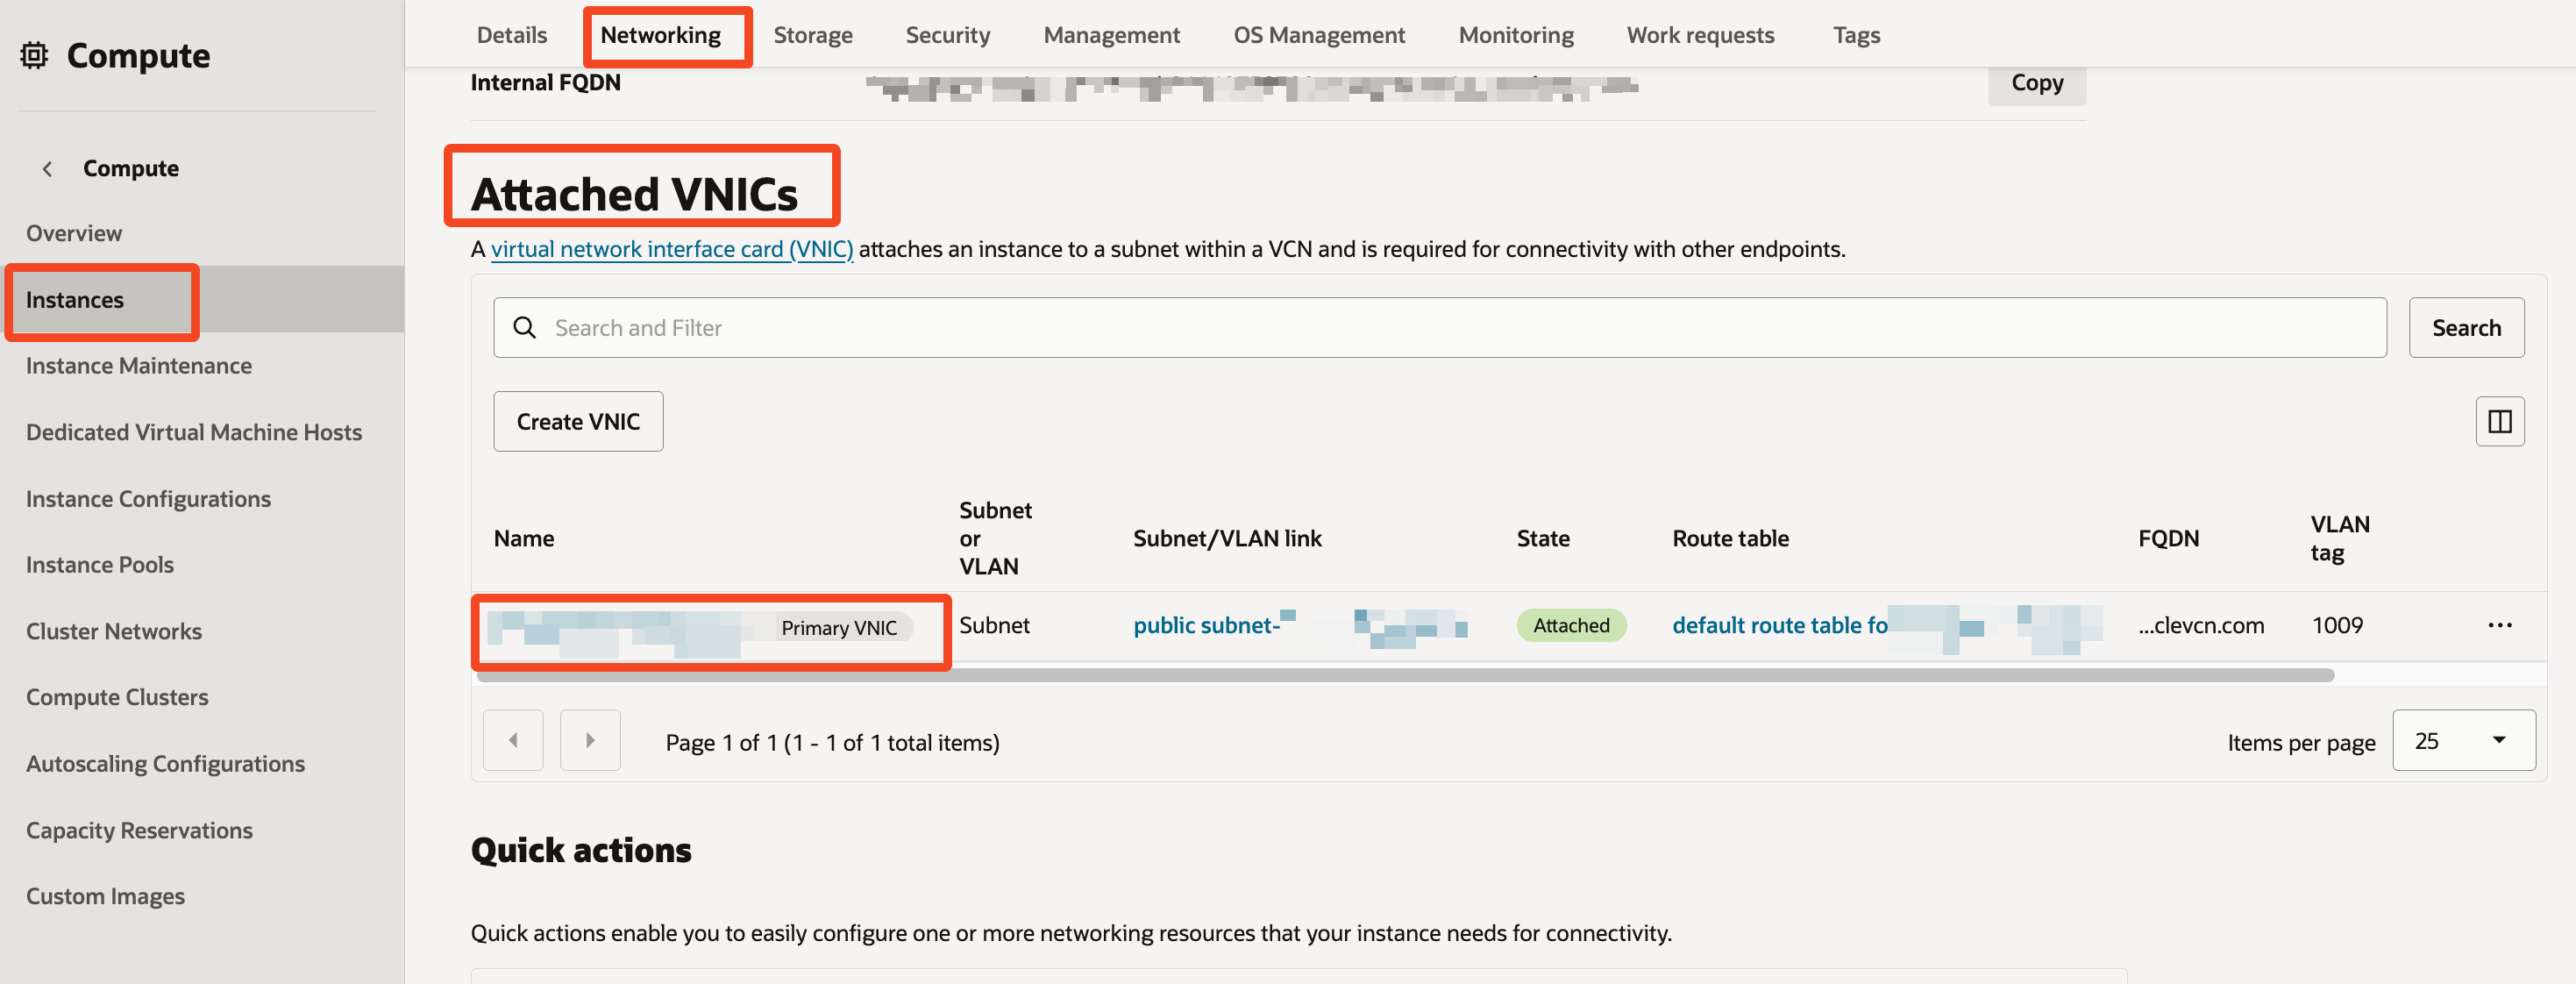Open the public subnet link
This screenshot has height=984, width=2576.
tap(1205, 626)
